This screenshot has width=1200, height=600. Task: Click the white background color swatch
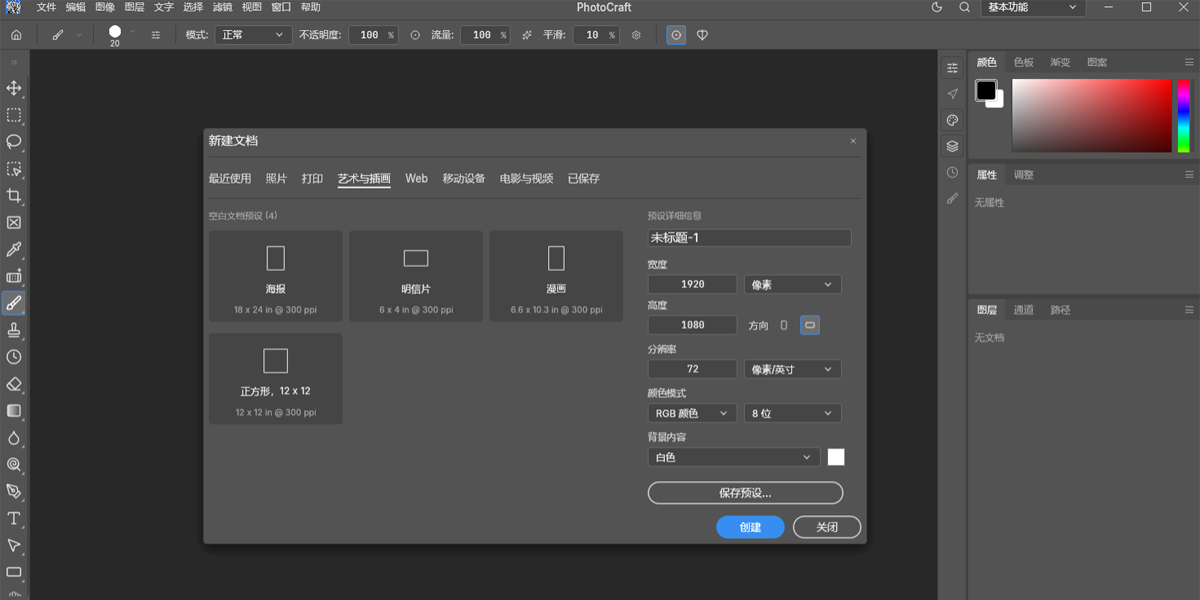click(x=836, y=457)
